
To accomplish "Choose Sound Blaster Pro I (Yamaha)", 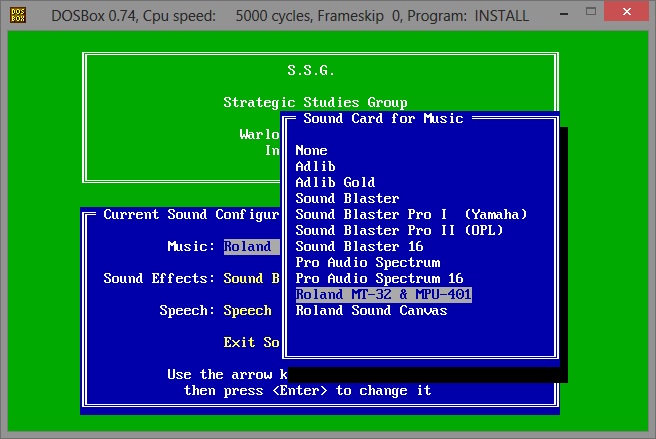I will (x=411, y=214).
